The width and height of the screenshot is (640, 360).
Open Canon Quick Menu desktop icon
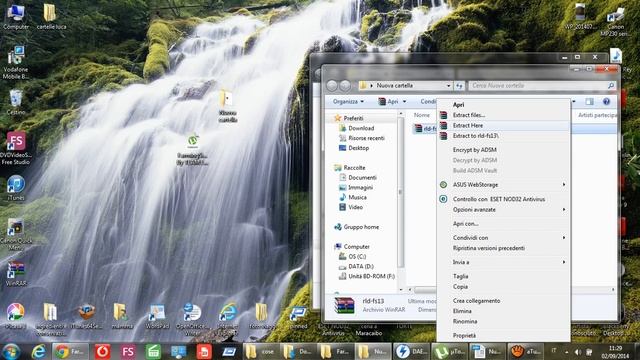point(16,235)
